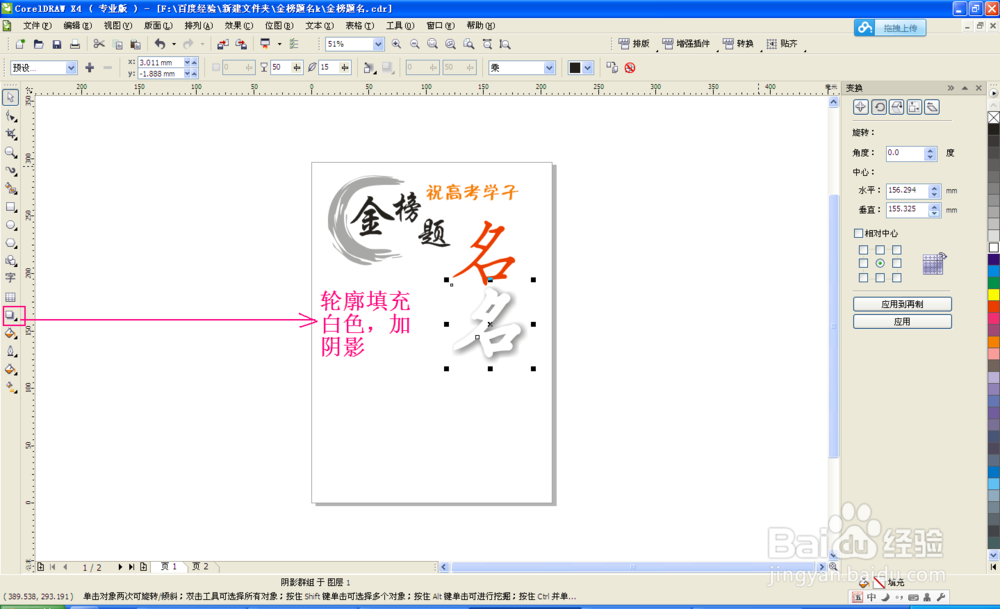1000x609 pixels.
Task: Select the interactive drop shadow tool
Action: [11, 316]
